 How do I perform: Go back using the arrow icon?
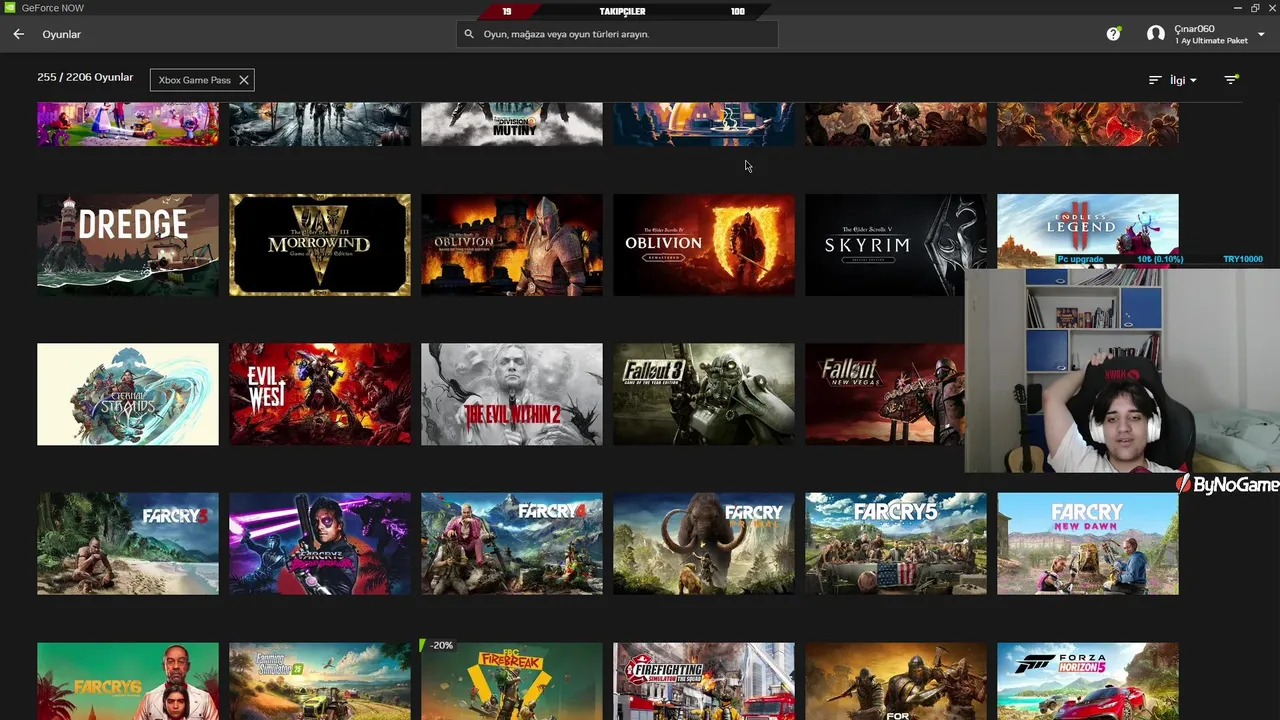(18, 34)
